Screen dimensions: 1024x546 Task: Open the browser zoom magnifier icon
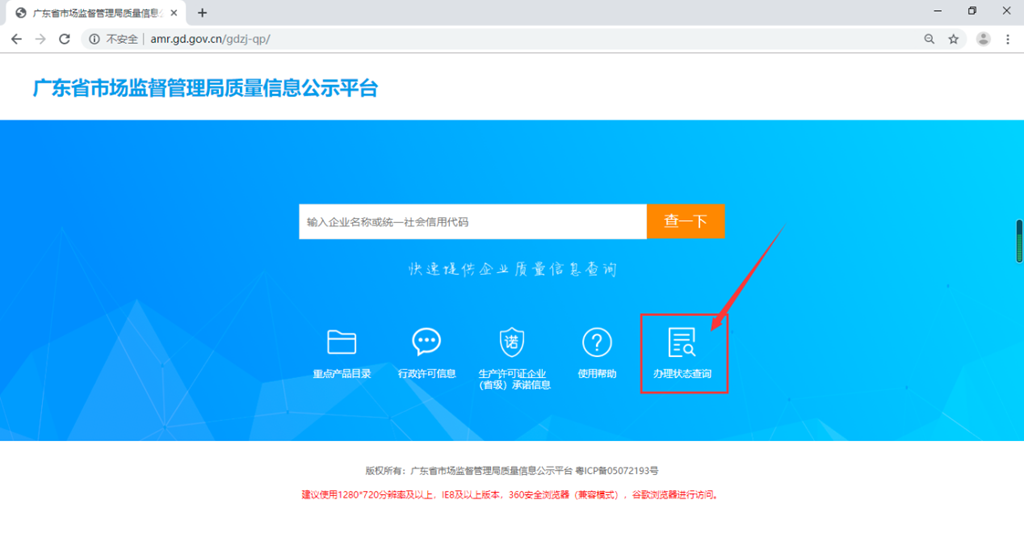tap(930, 39)
